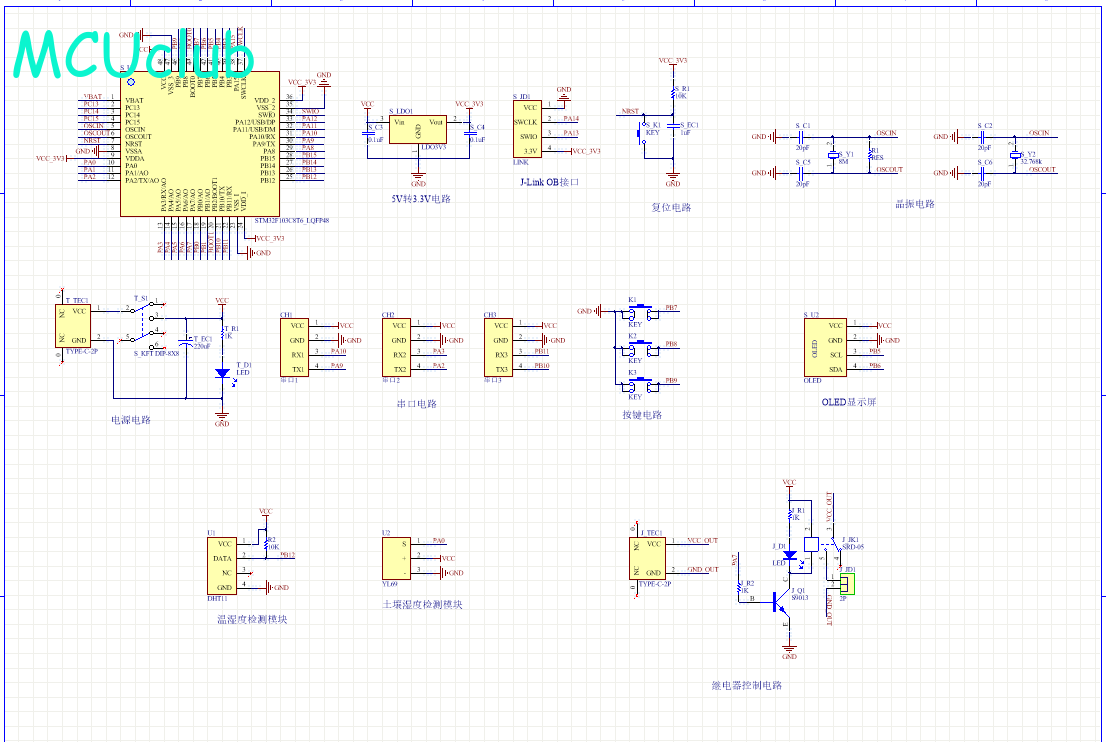Click the J_TEC1 TYPE-C-2P output connector
This screenshot has height=742, width=1106.
[x=649, y=557]
